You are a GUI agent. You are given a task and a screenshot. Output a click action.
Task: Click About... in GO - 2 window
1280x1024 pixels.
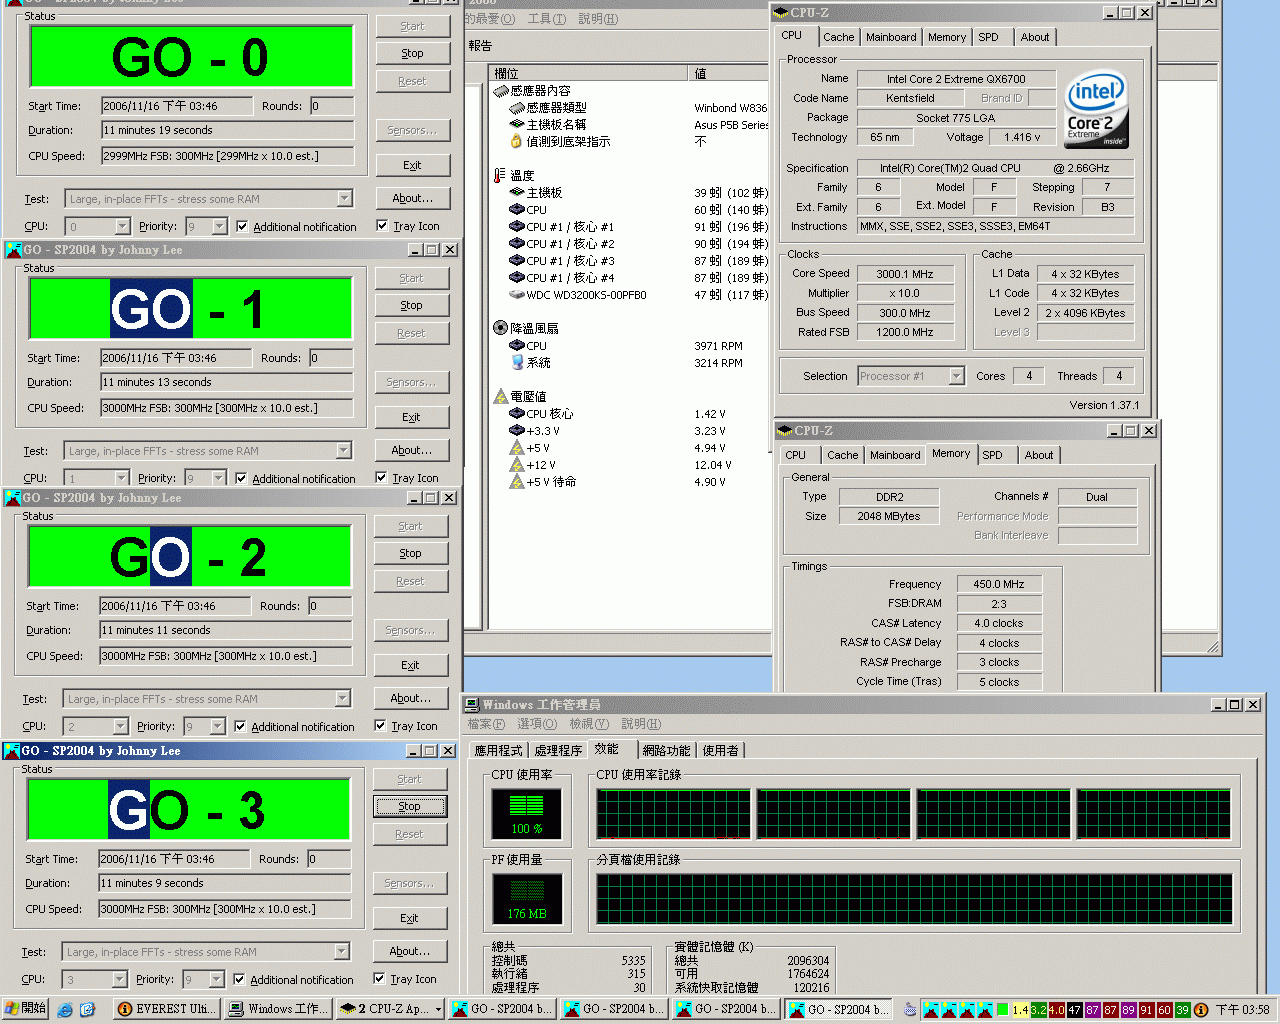410,698
